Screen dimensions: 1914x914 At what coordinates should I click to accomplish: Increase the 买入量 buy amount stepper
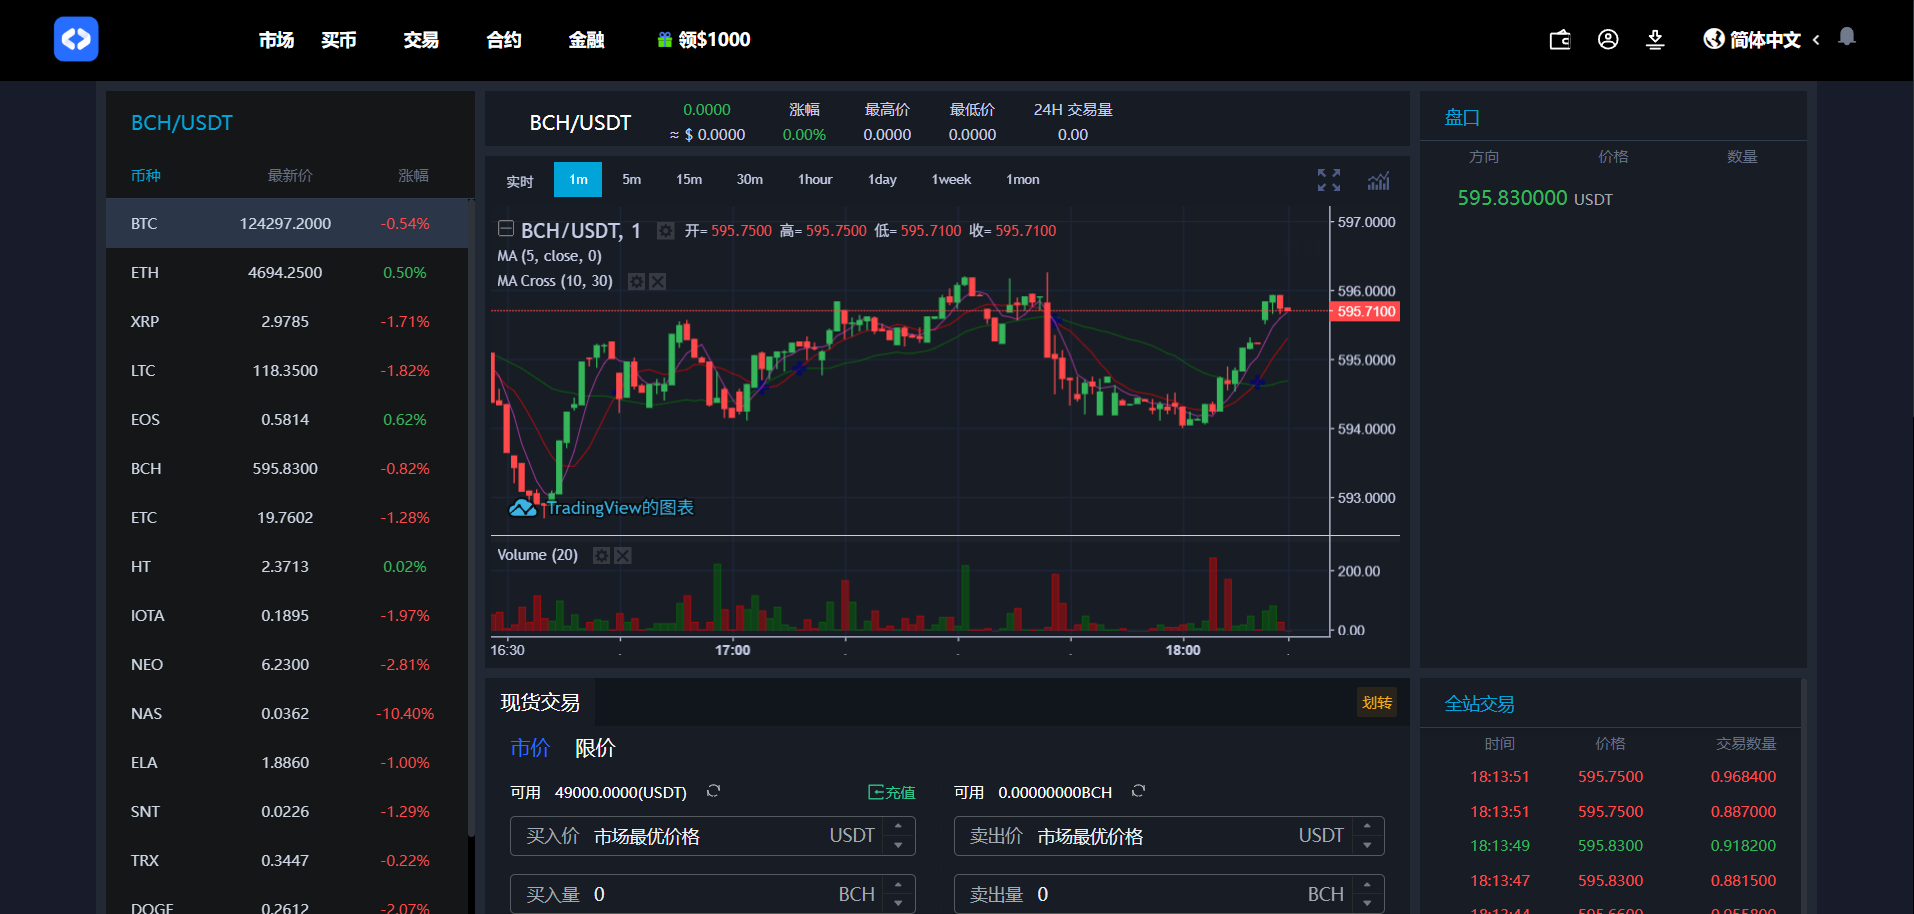click(898, 885)
